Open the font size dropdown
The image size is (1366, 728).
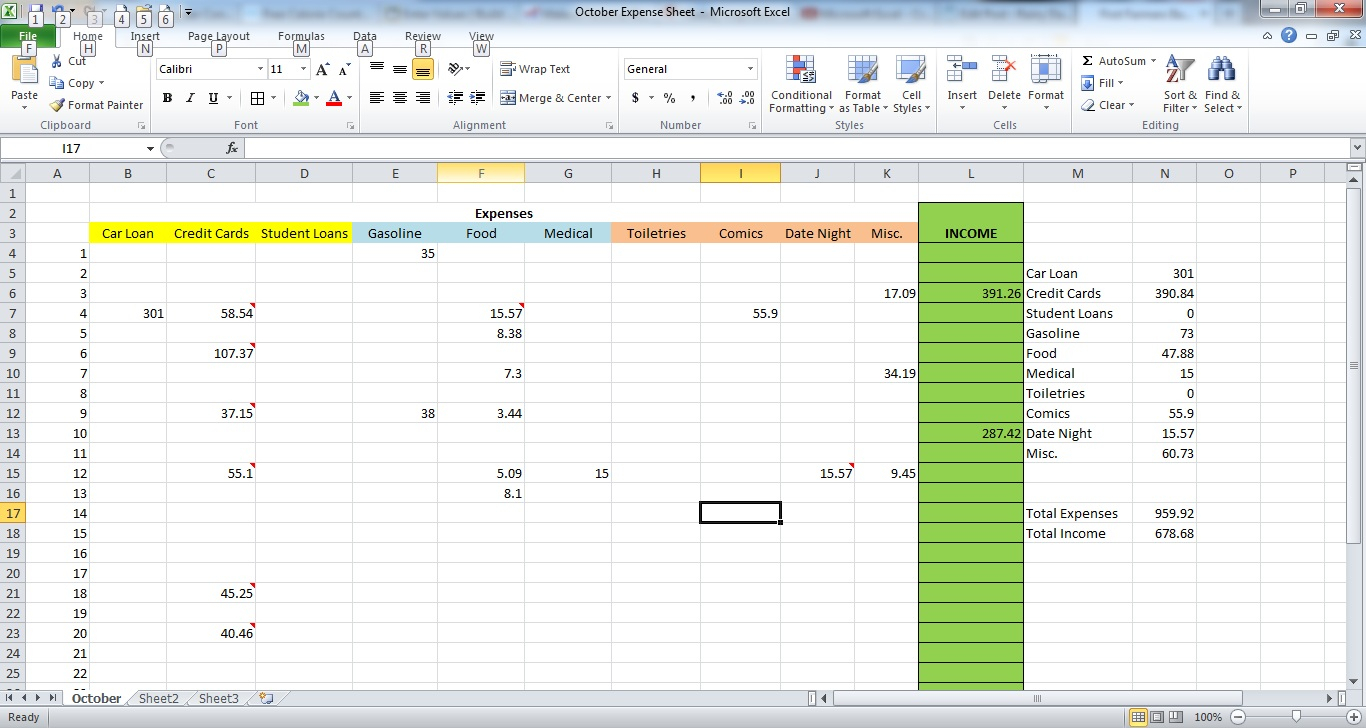[x=304, y=68]
